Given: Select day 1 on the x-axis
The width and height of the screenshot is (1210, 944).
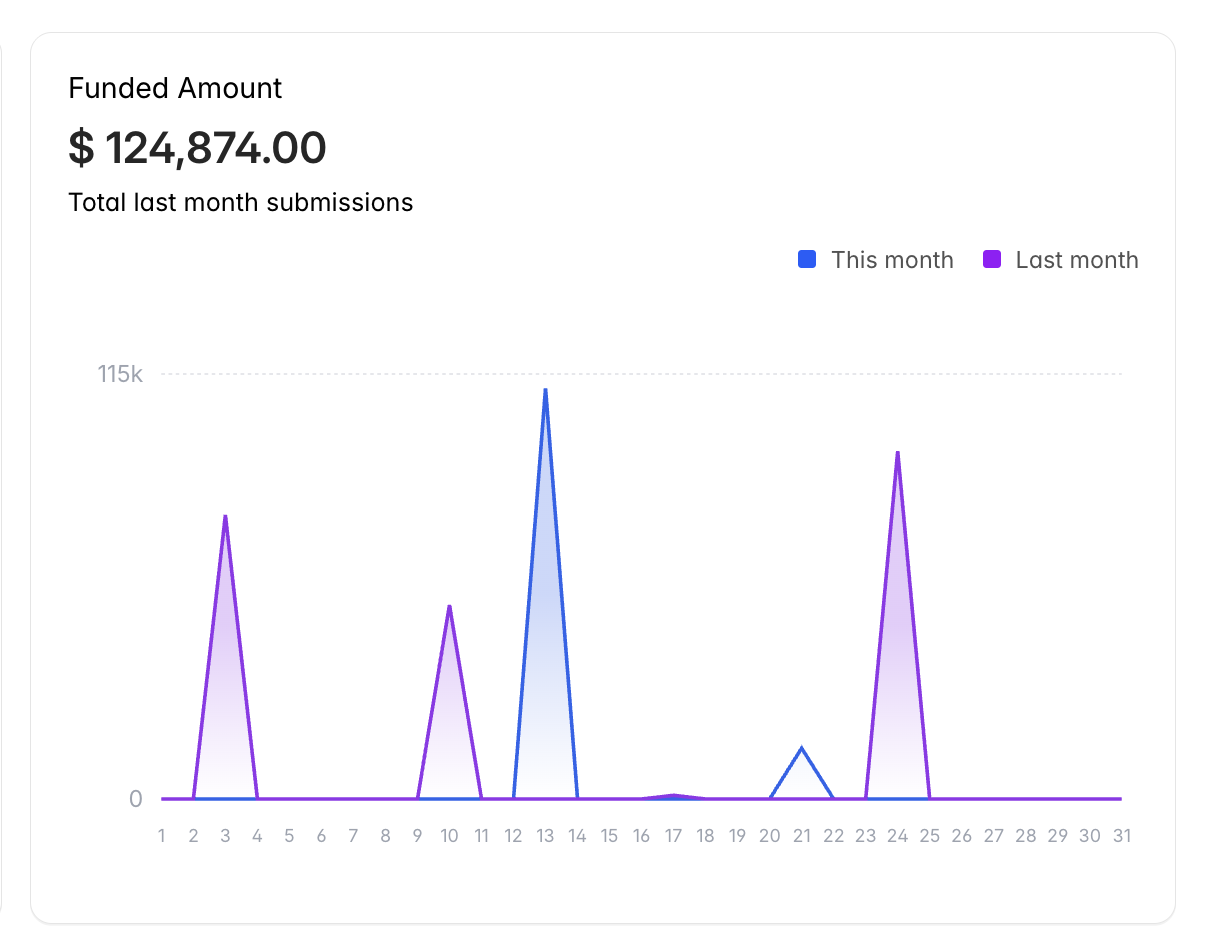Looking at the screenshot, I should coord(161,836).
